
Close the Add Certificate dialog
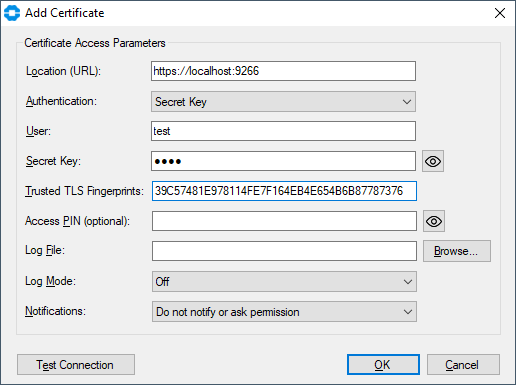point(500,13)
